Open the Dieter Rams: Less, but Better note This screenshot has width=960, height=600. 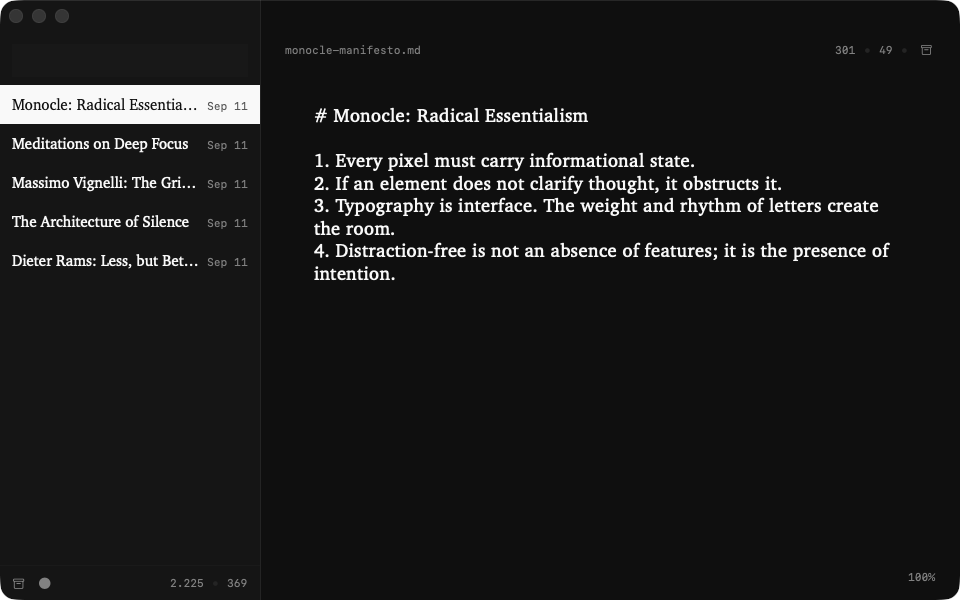tap(130, 261)
